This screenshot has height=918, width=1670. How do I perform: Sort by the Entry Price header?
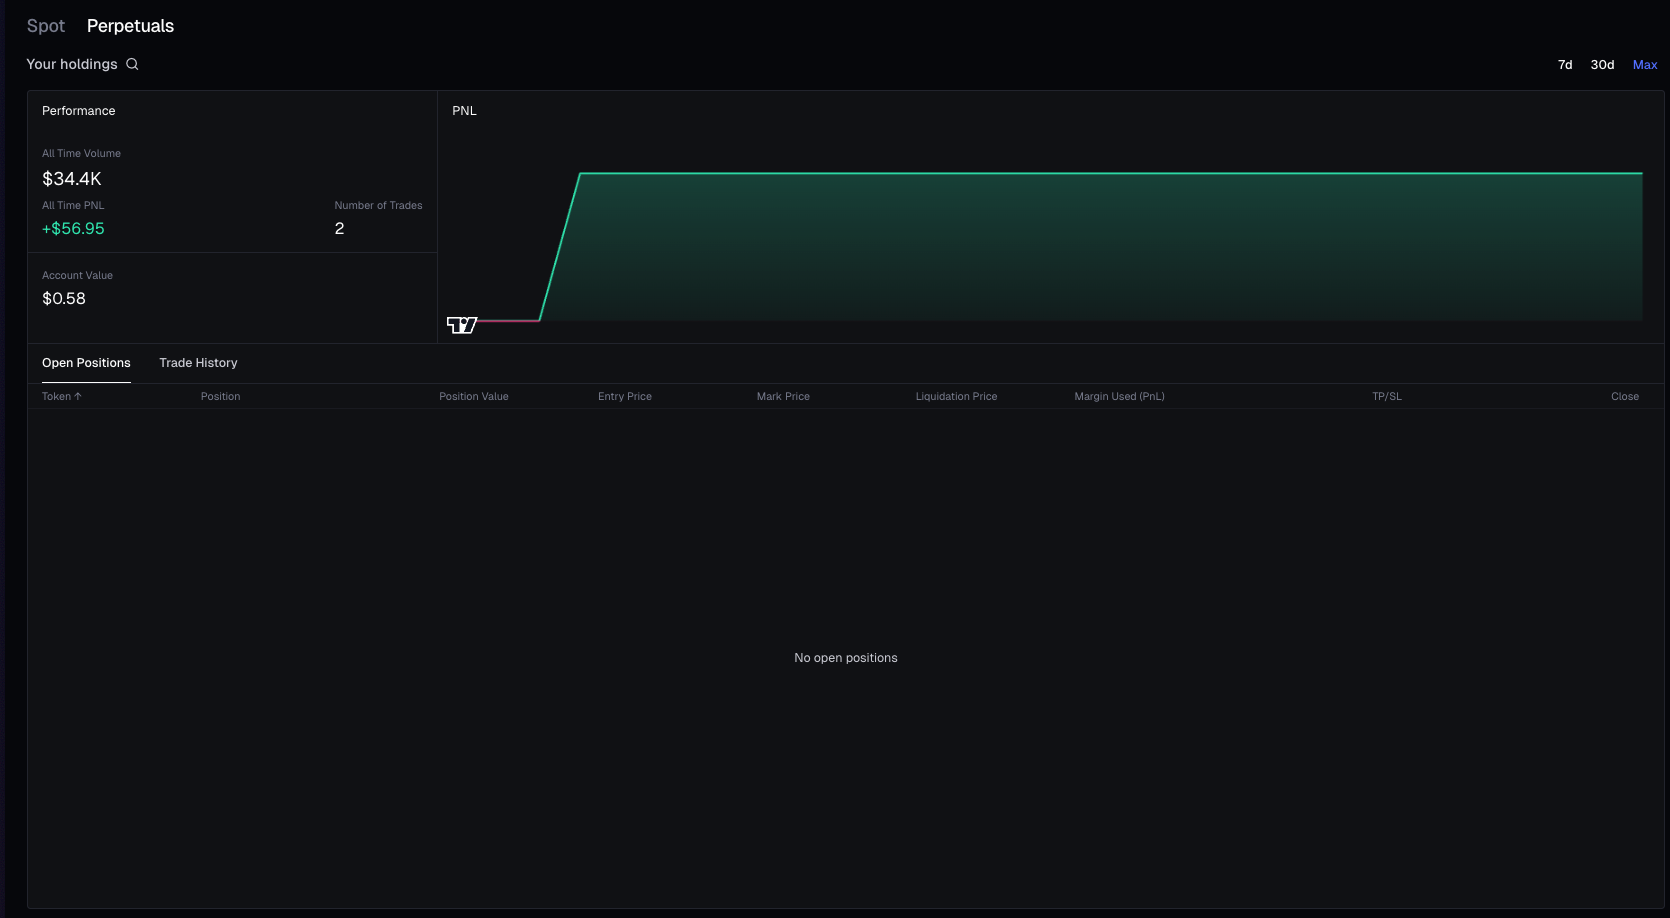click(x=624, y=397)
